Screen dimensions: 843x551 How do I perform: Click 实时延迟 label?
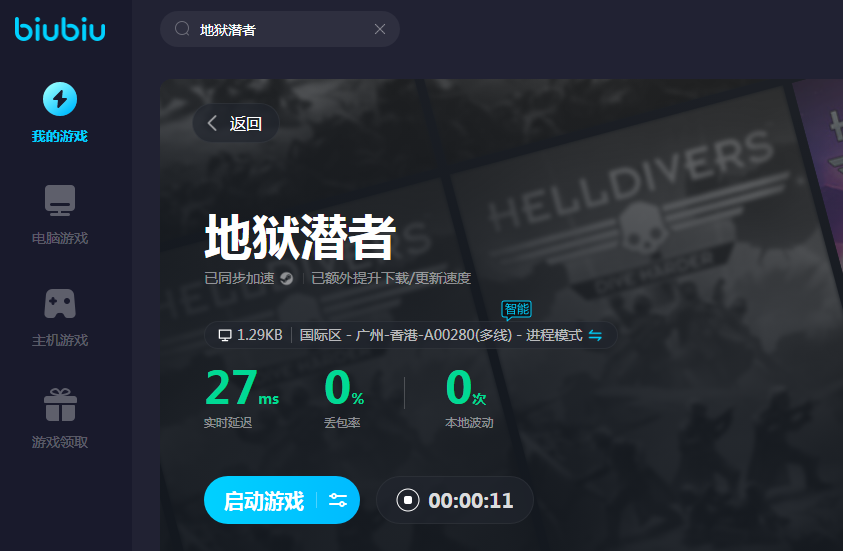click(x=228, y=423)
